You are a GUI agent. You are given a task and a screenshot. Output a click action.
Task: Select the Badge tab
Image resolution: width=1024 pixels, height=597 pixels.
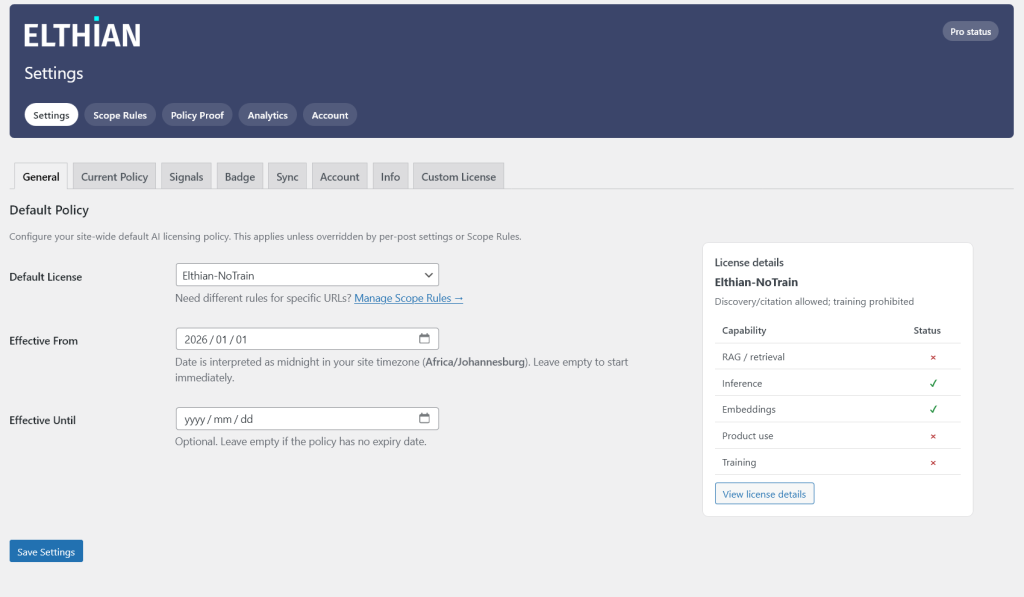pos(239,177)
